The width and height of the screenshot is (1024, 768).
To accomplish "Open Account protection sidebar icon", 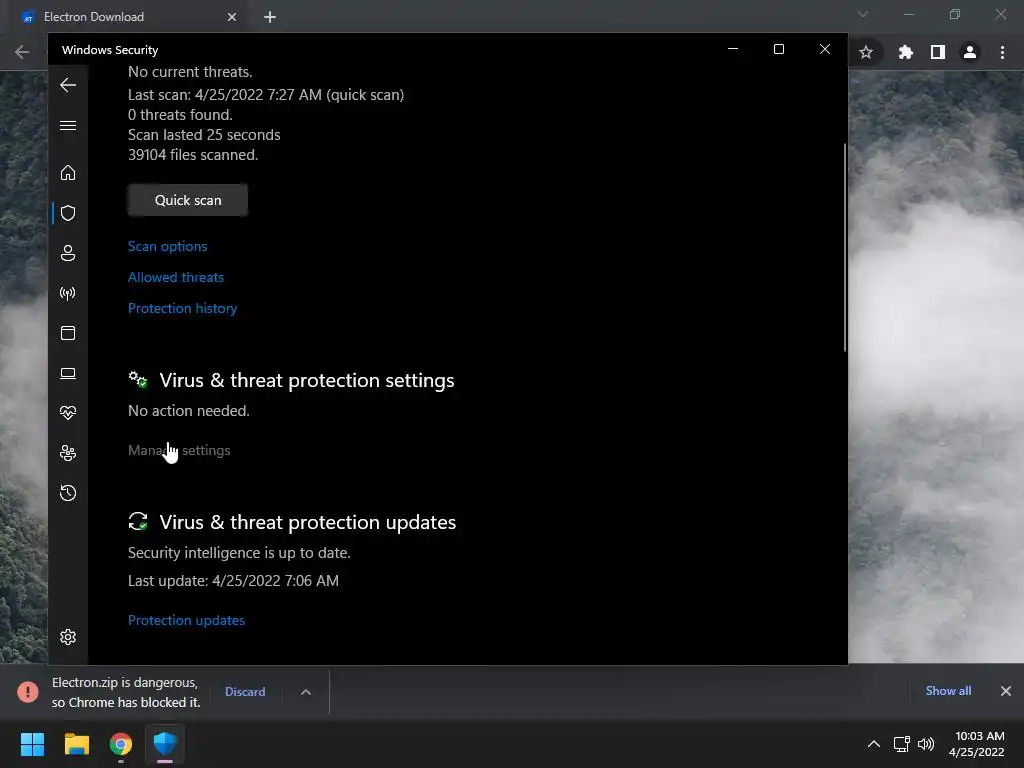I will pos(68,253).
